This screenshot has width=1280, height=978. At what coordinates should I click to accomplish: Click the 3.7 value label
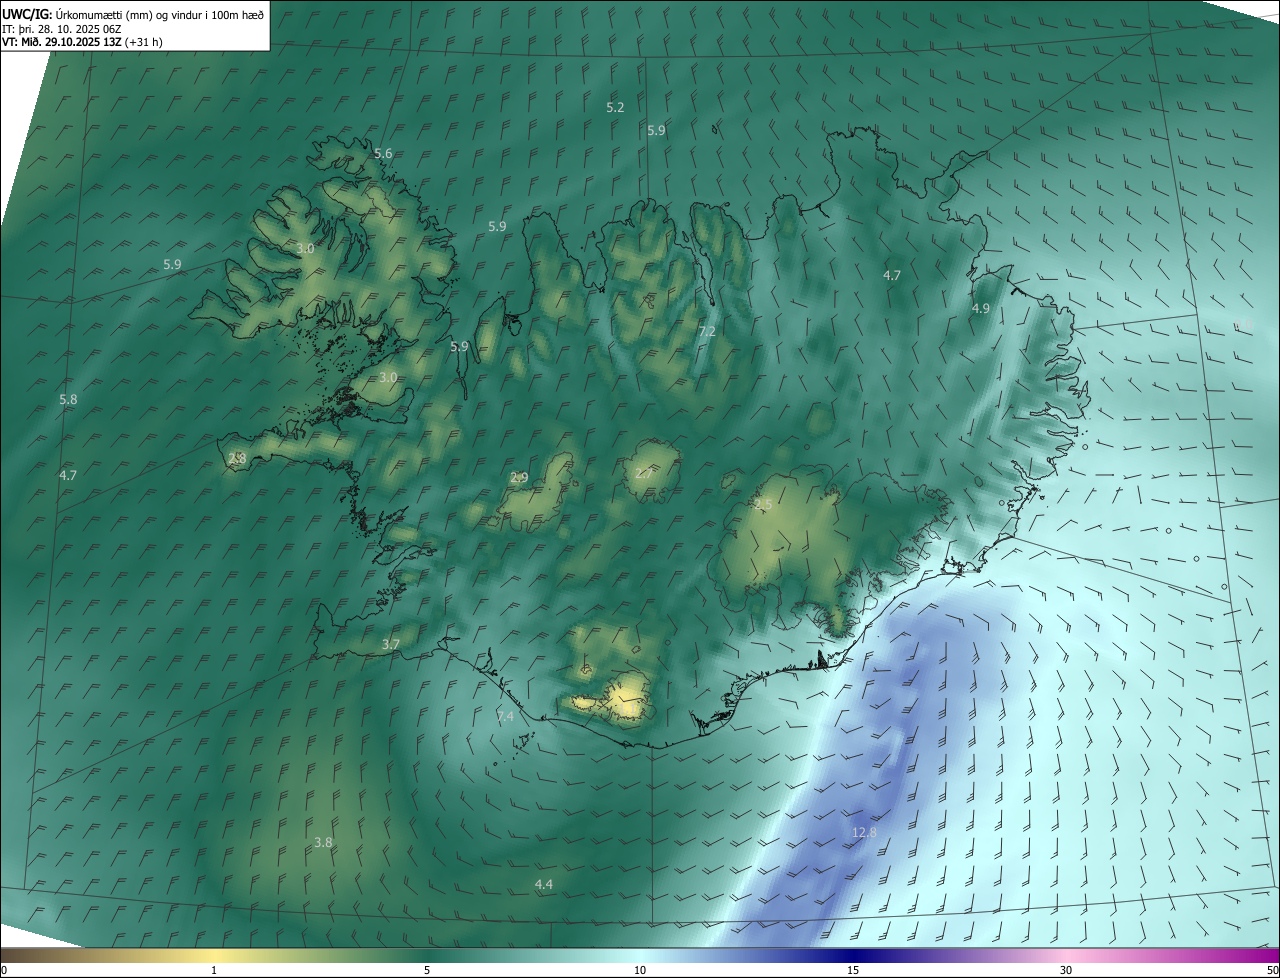pos(391,645)
